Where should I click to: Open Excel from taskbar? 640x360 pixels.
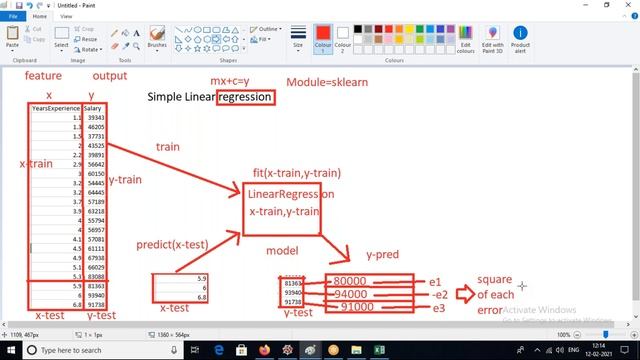point(379,350)
